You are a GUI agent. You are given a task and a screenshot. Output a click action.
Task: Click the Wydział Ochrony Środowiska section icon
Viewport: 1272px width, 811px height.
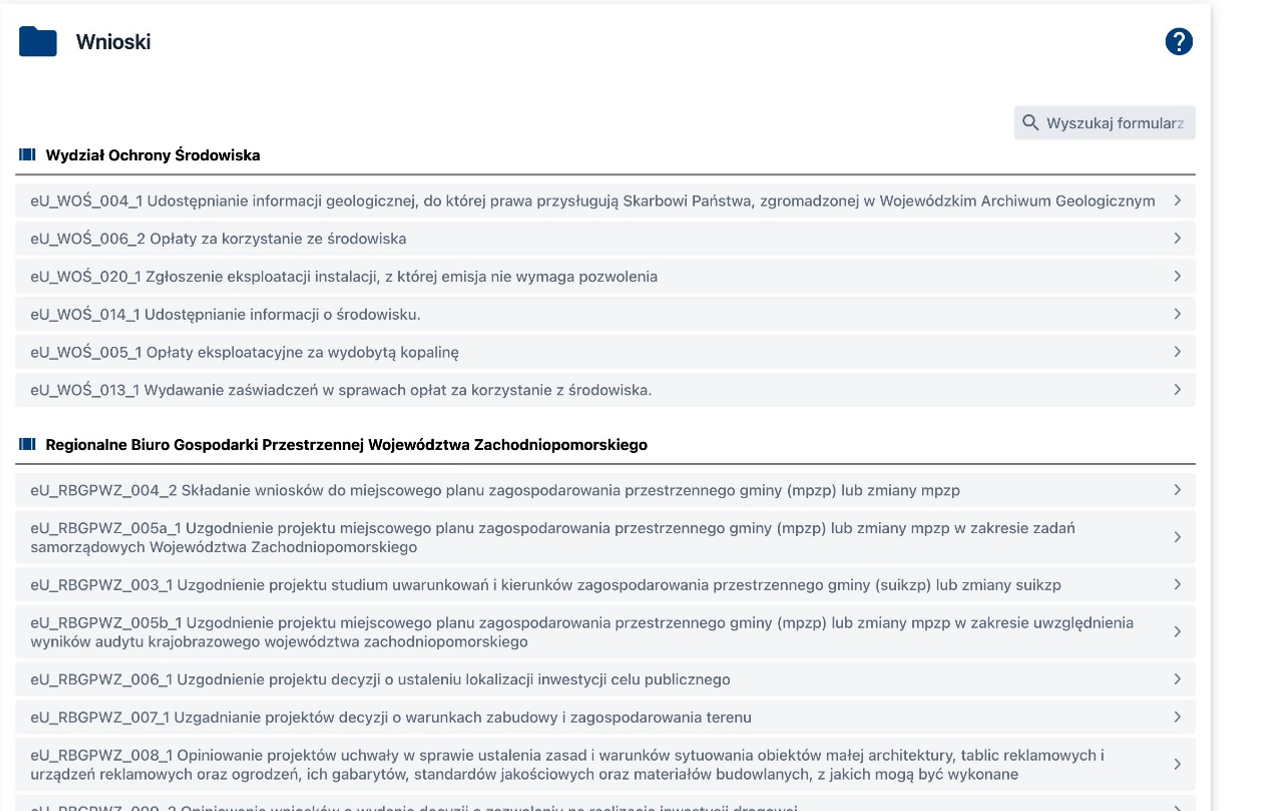click(27, 155)
